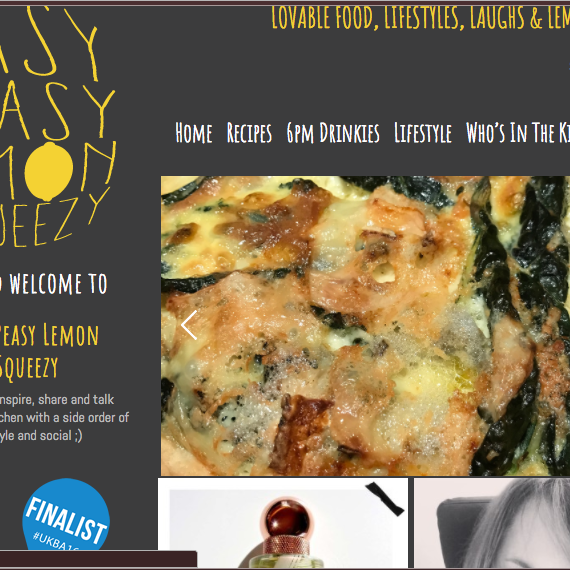Click the yellow lemon logo graphic
570x570 pixels.
tap(49, 171)
